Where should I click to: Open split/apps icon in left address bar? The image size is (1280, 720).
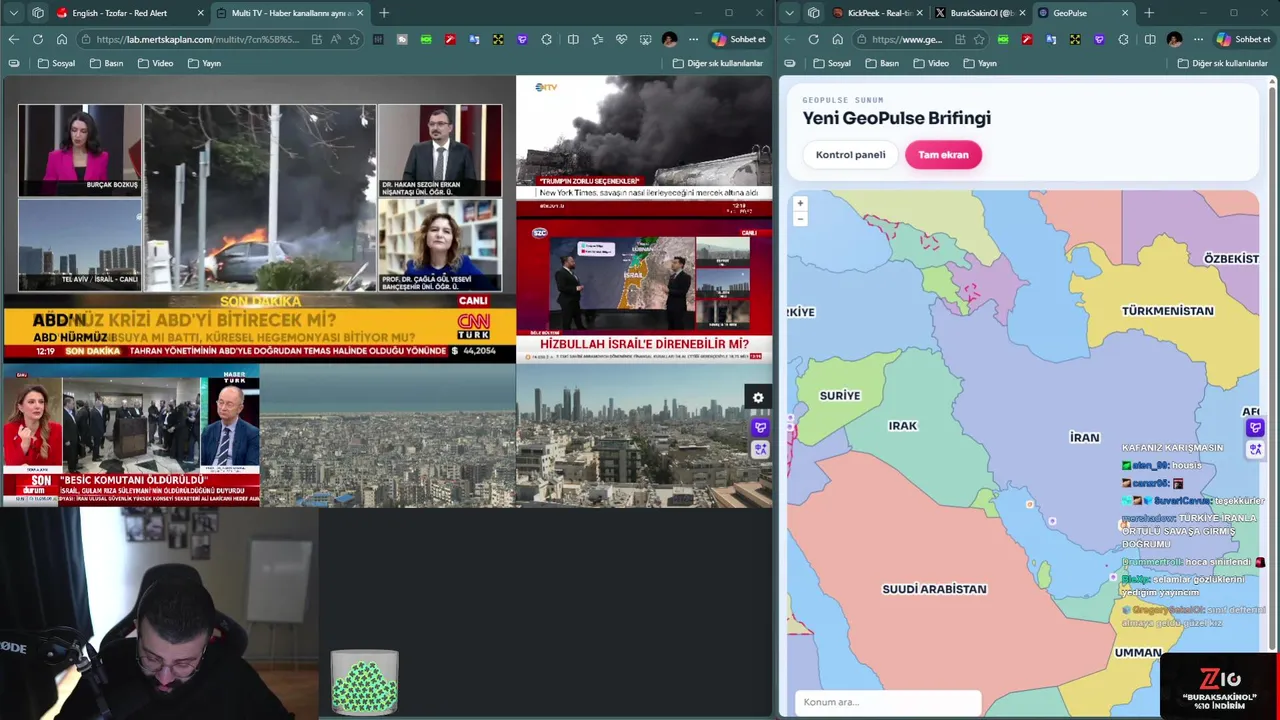point(316,39)
